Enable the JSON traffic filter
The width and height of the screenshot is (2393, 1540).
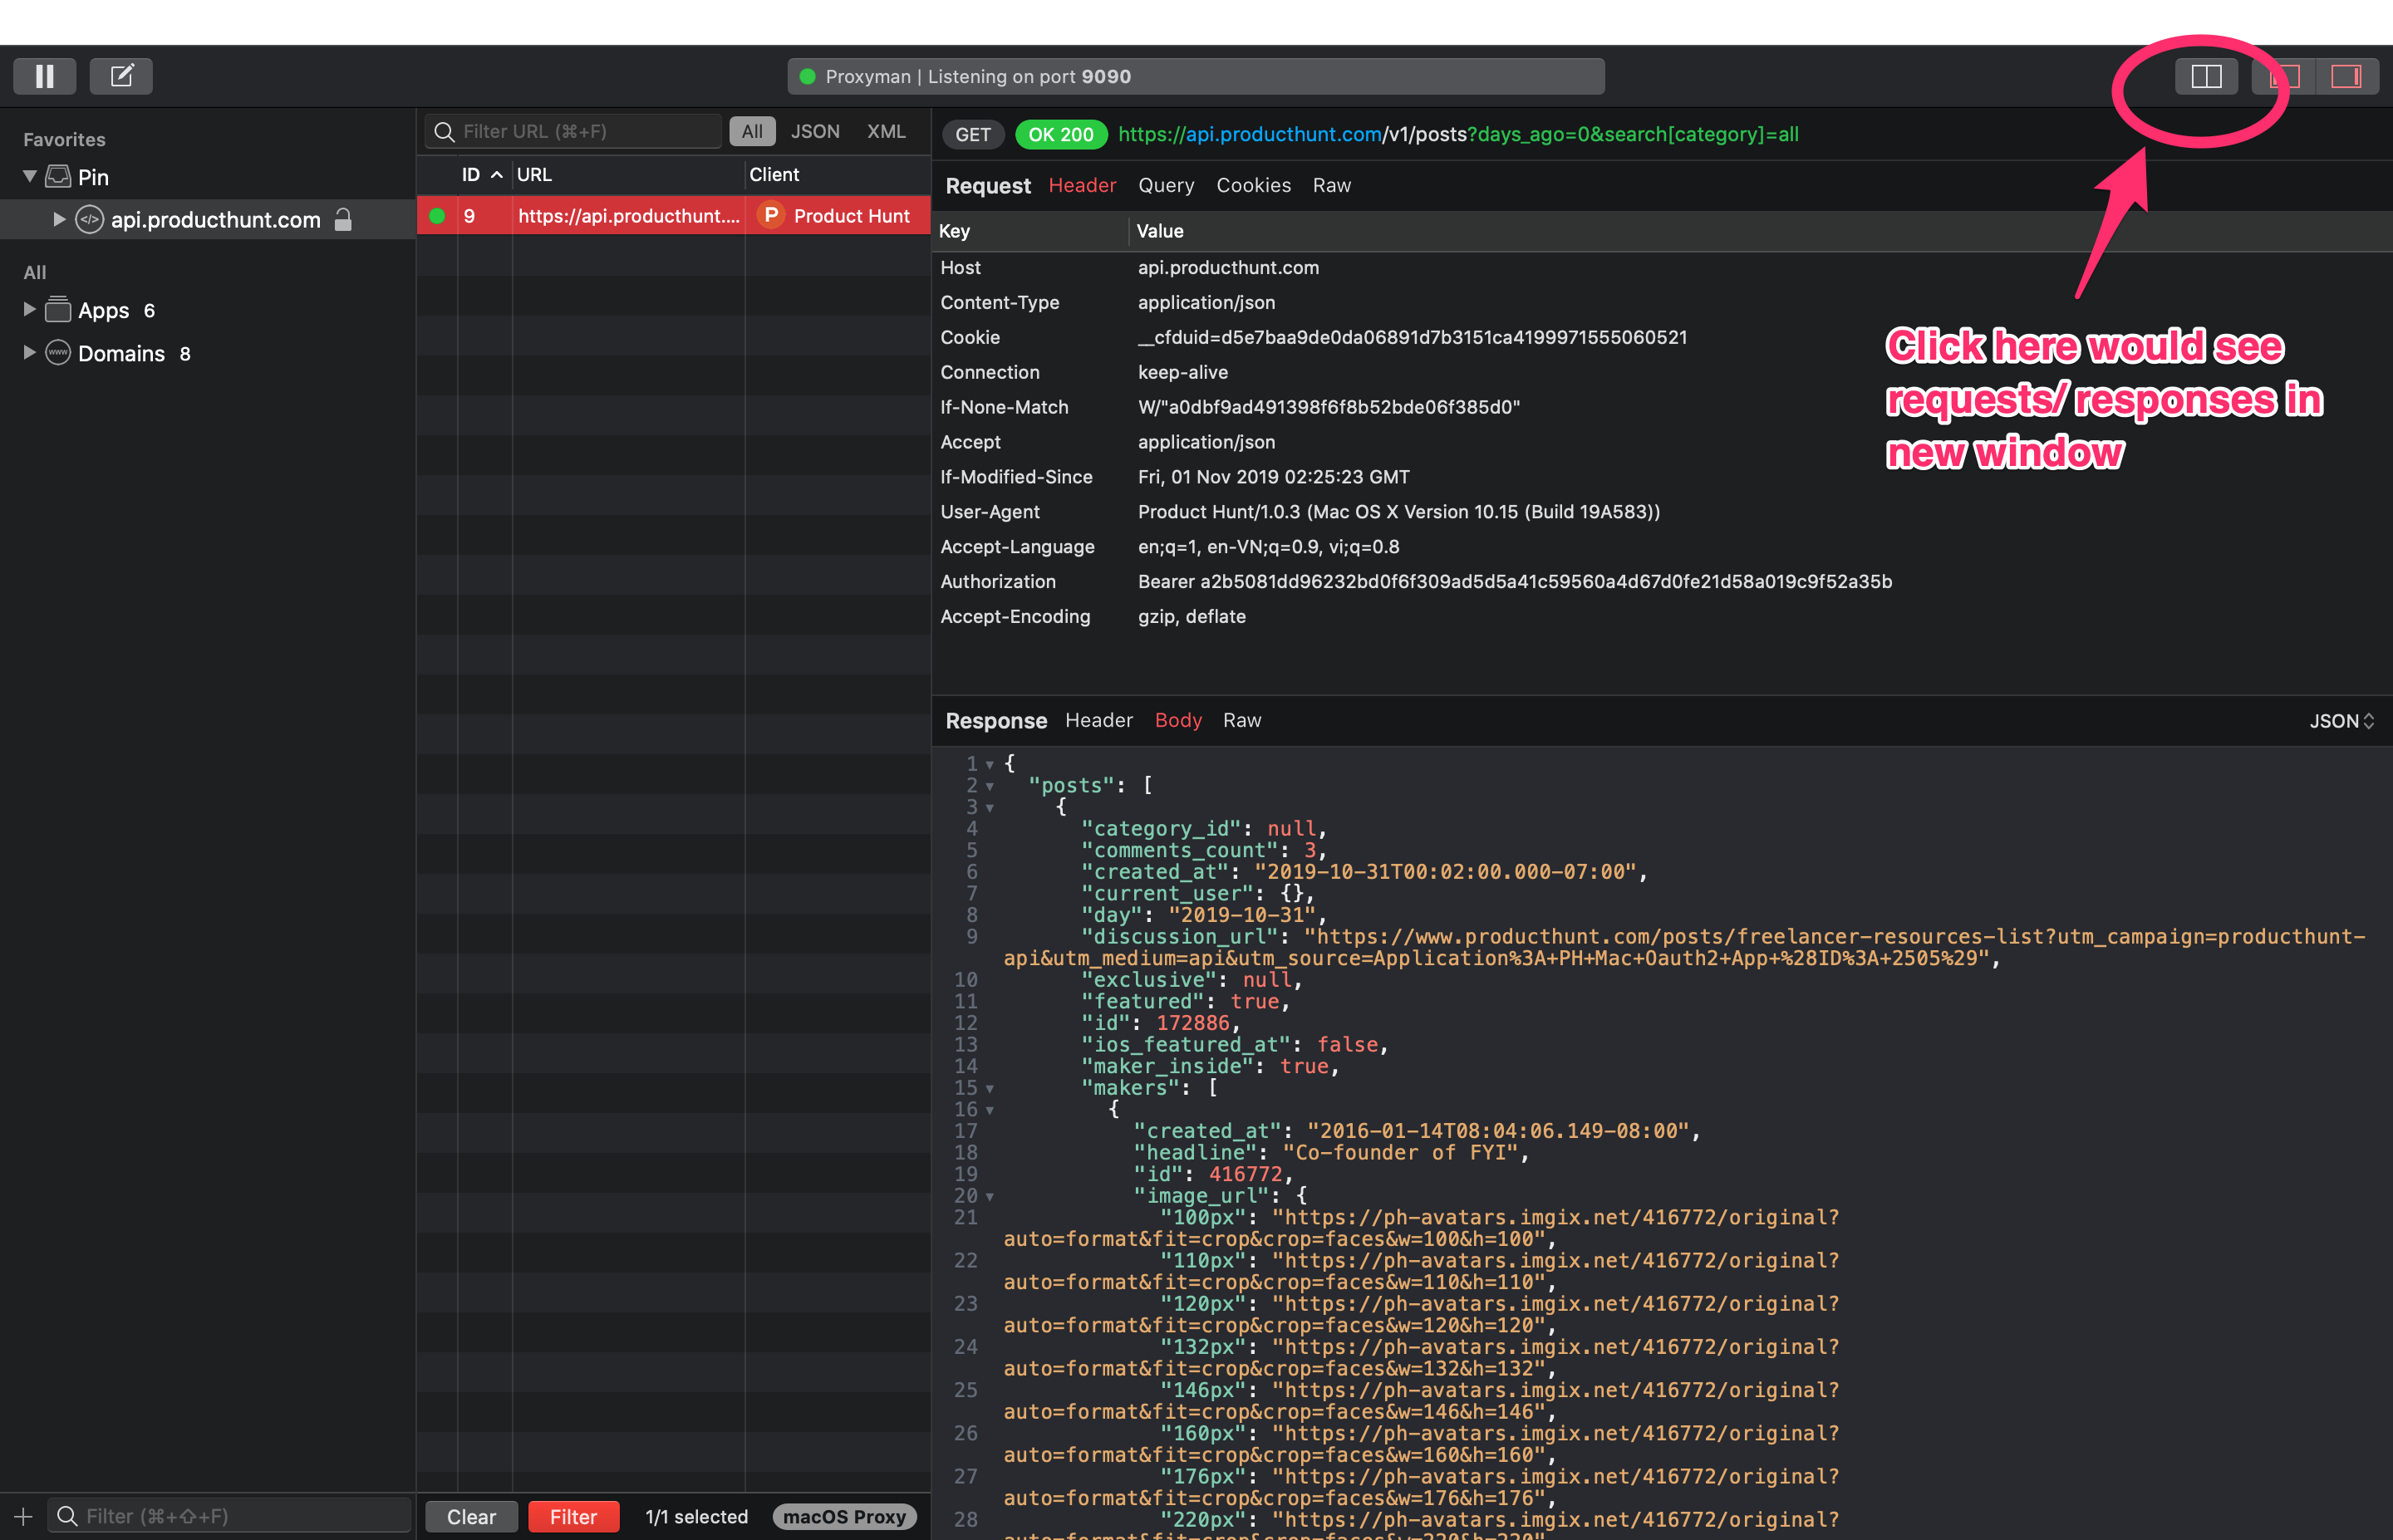815,131
